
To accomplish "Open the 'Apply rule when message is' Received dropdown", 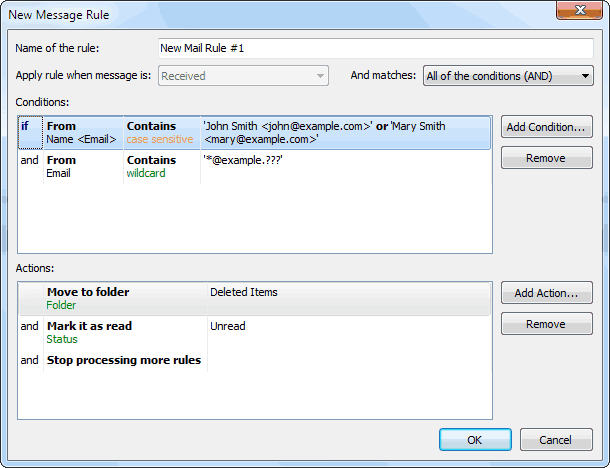I will pos(243,76).
